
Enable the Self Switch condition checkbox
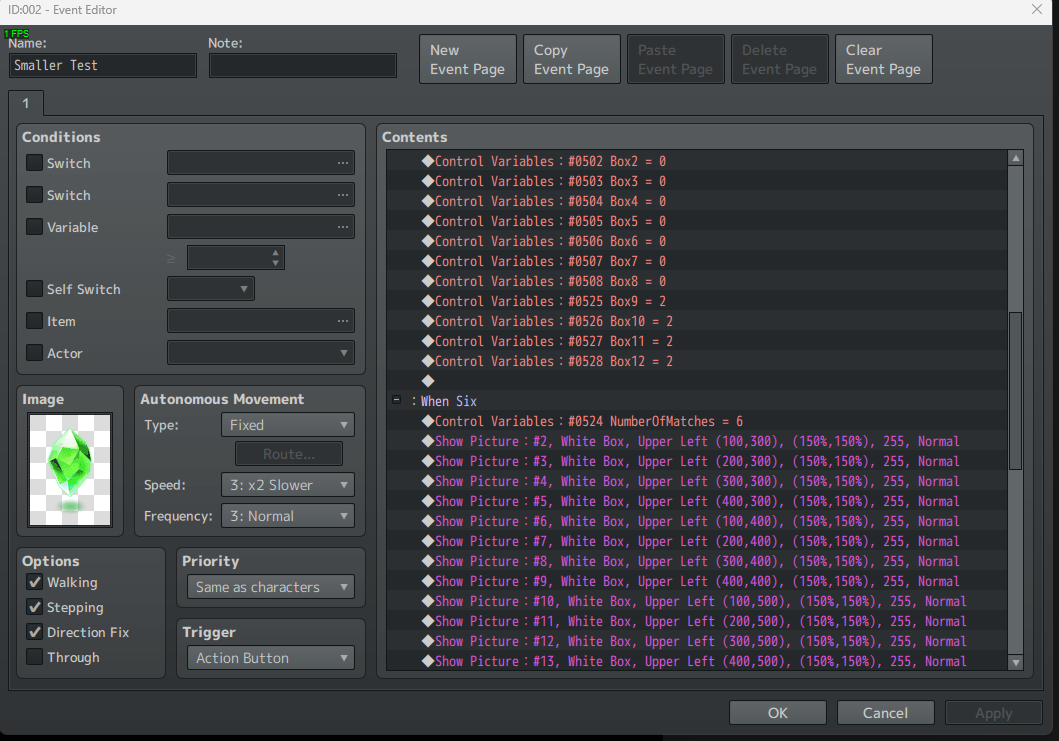tap(34, 288)
